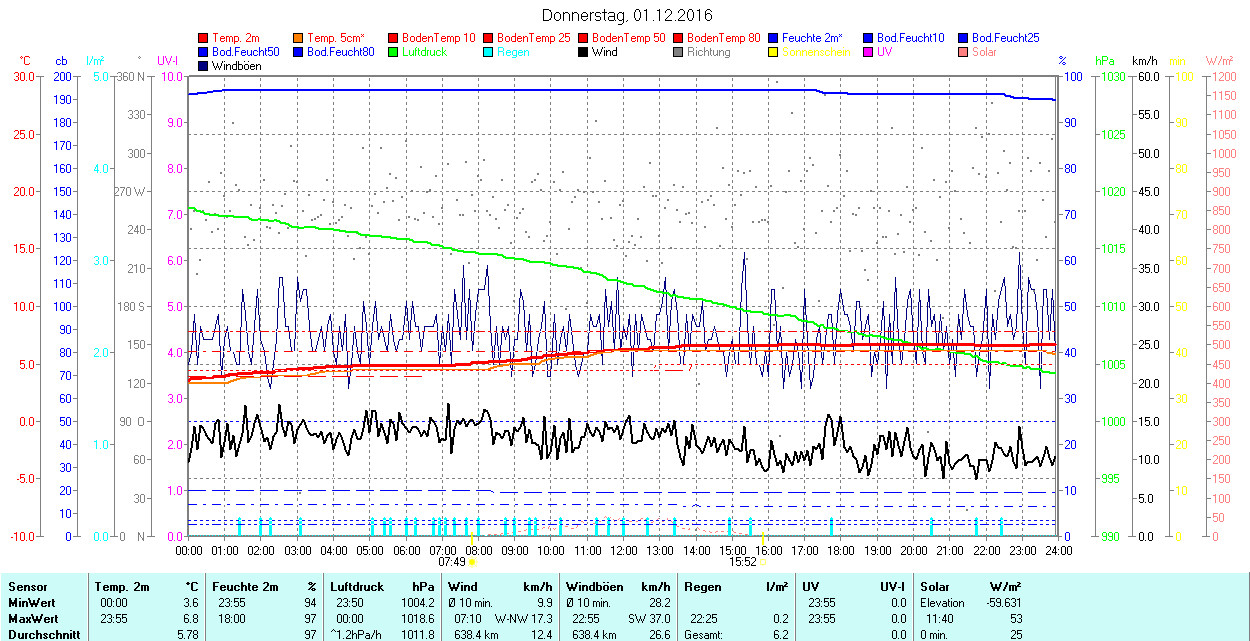Click the orange Temp. 5cm legend swatch
Viewport: 1250px width, 641px height.
coord(299,38)
